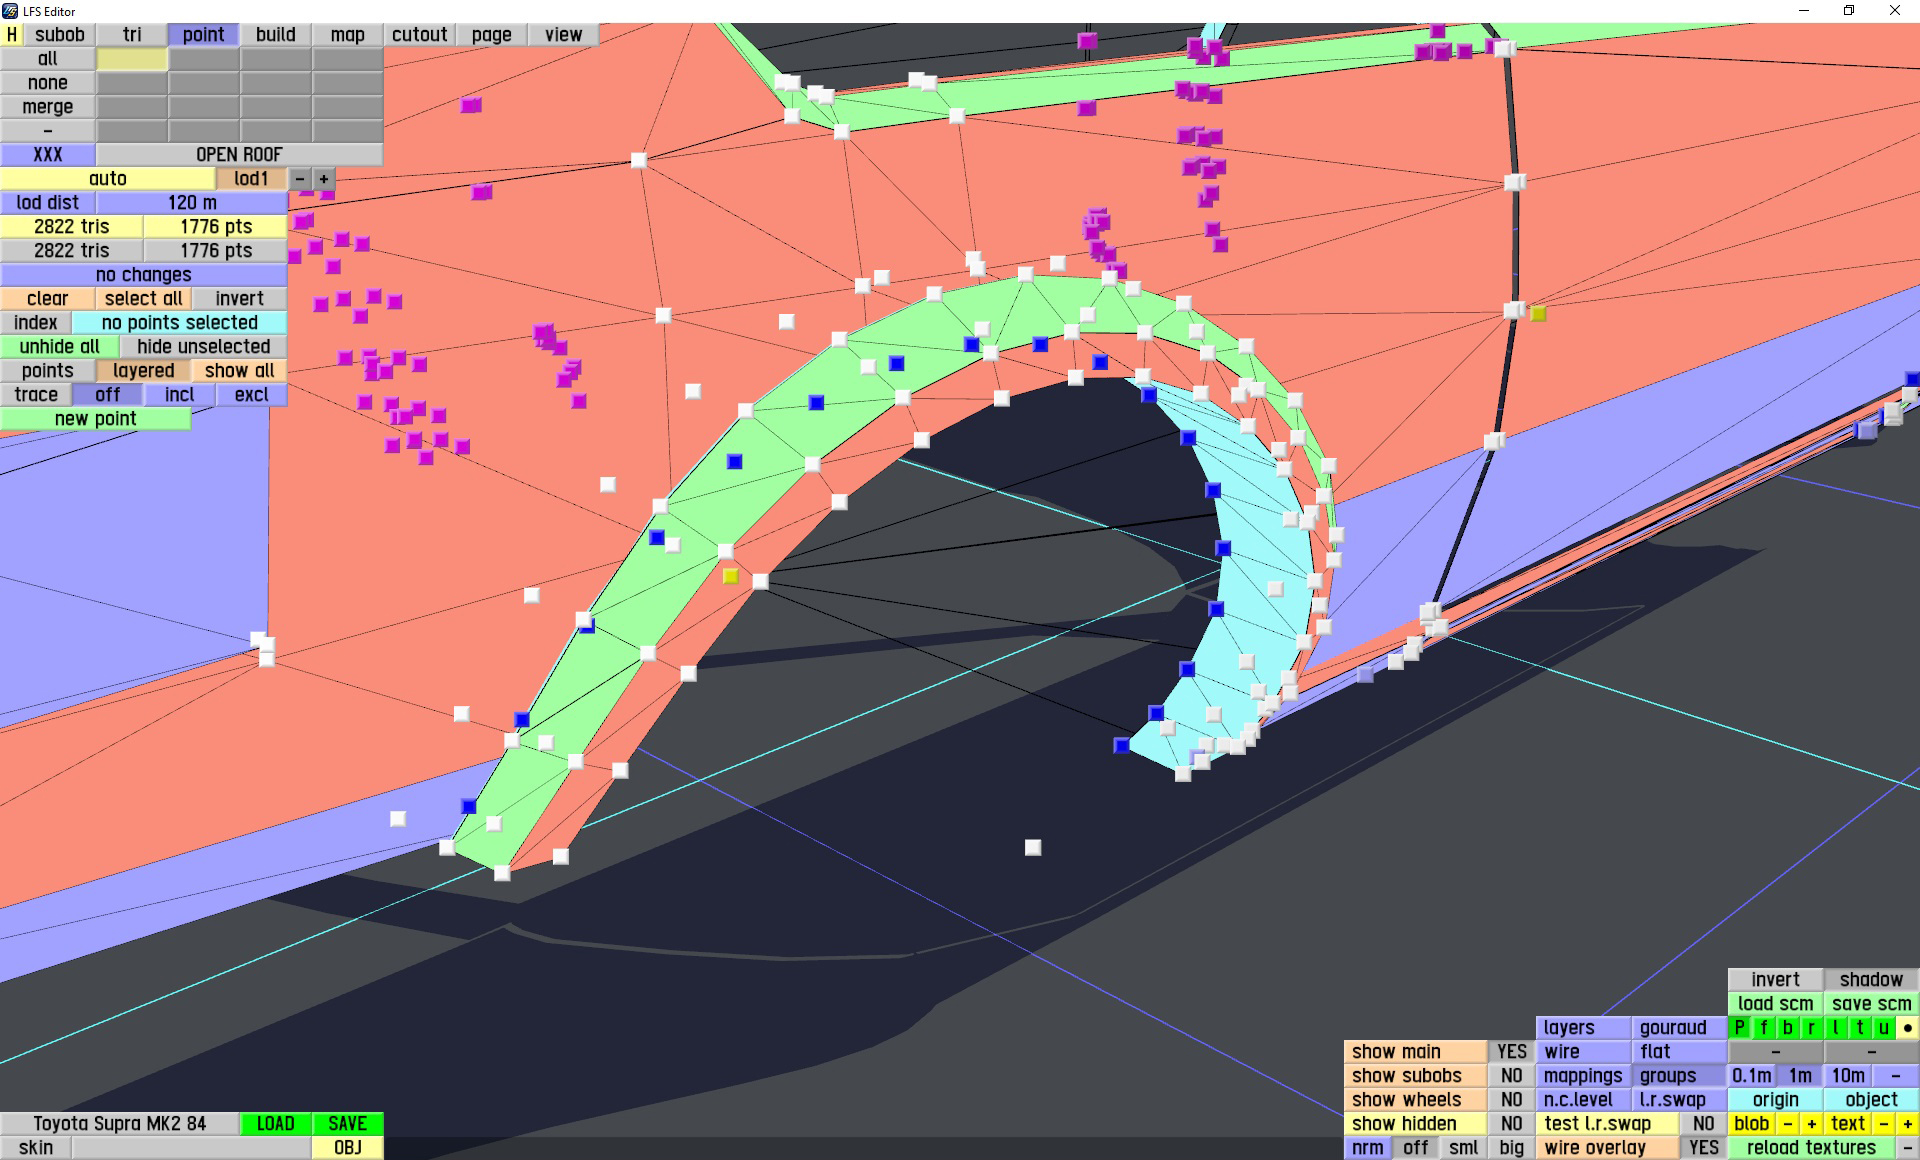Click the reload textures button

pos(1811,1147)
